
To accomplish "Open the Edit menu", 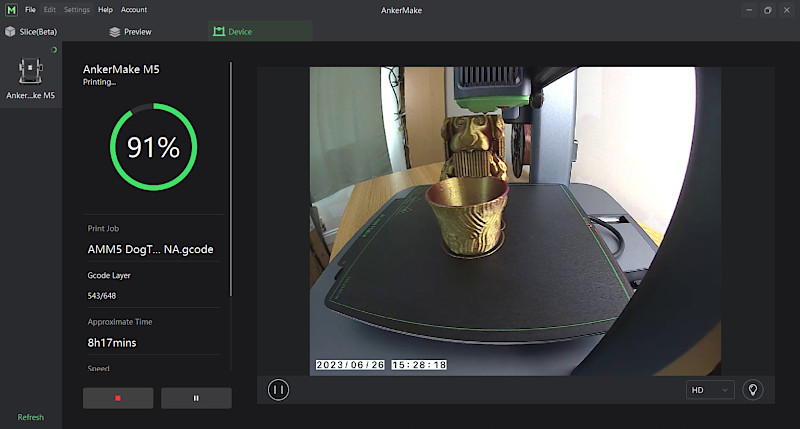I will [x=49, y=10].
